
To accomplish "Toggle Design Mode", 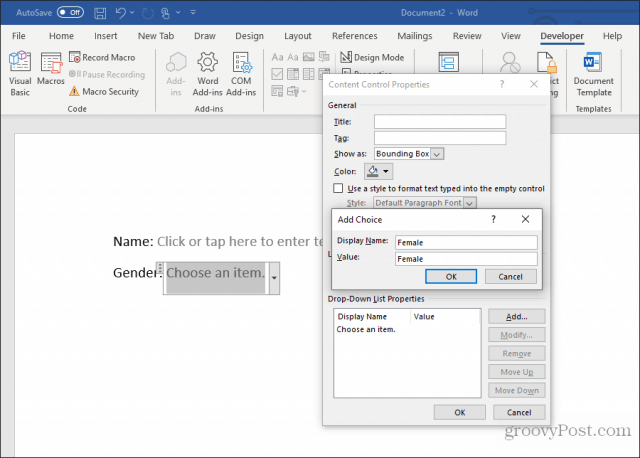I will (372, 58).
